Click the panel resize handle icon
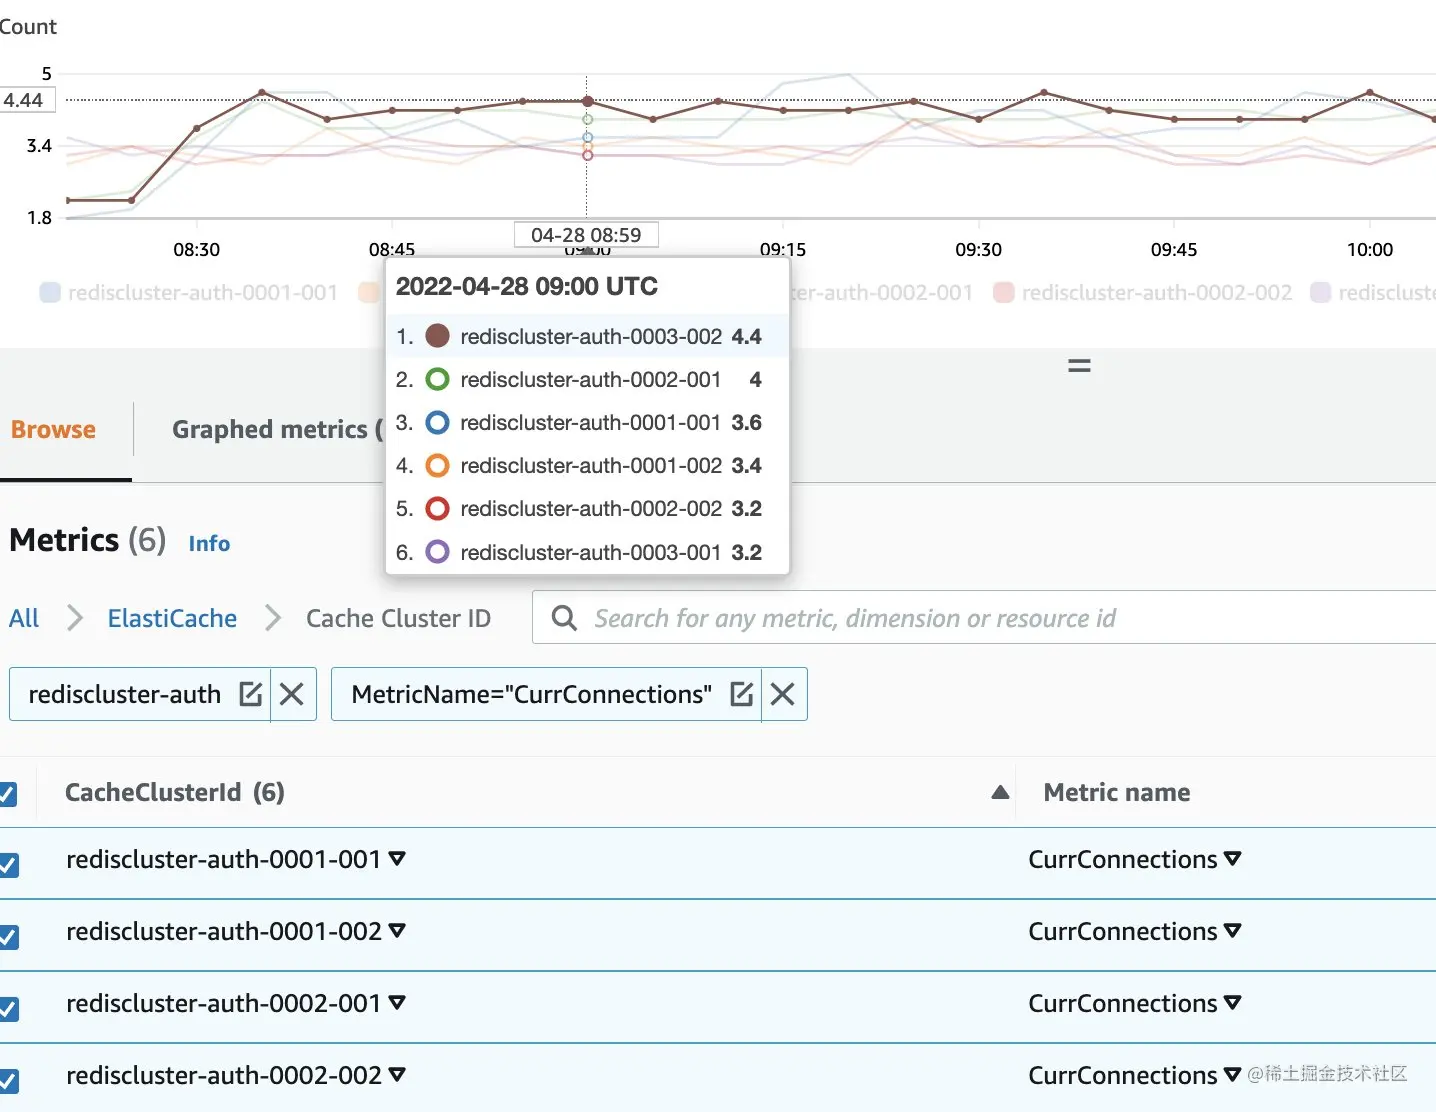This screenshot has width=1436, height=1112. click(x=1079, y=366)
